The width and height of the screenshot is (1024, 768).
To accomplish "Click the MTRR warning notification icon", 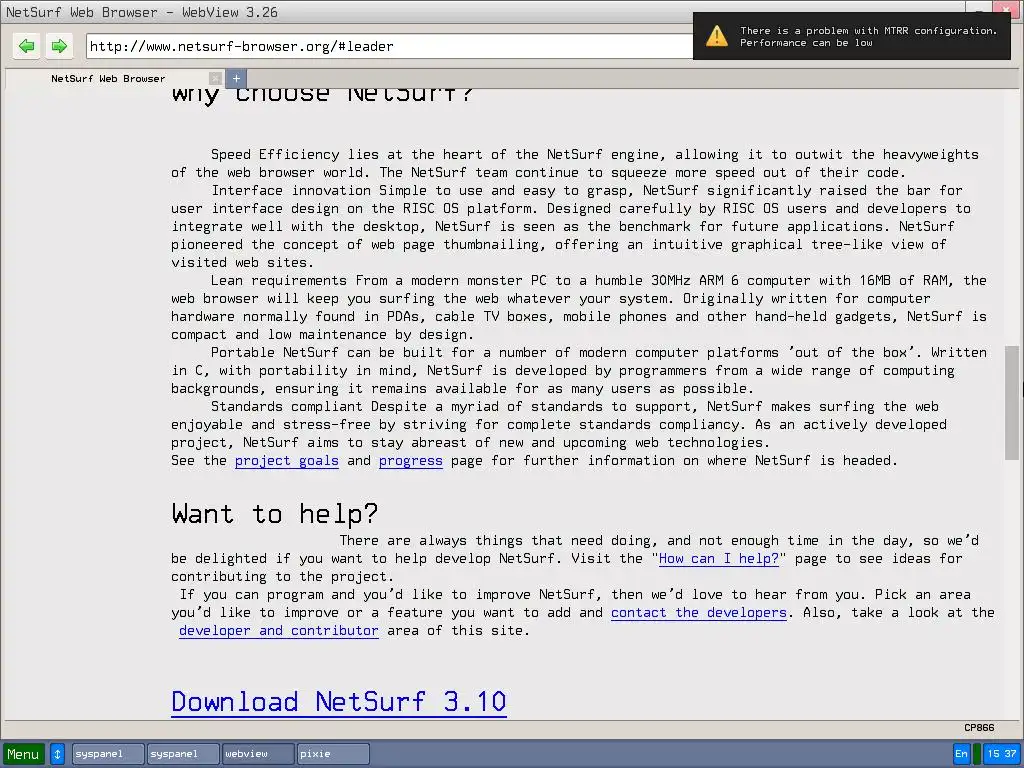I will point(717,36).
